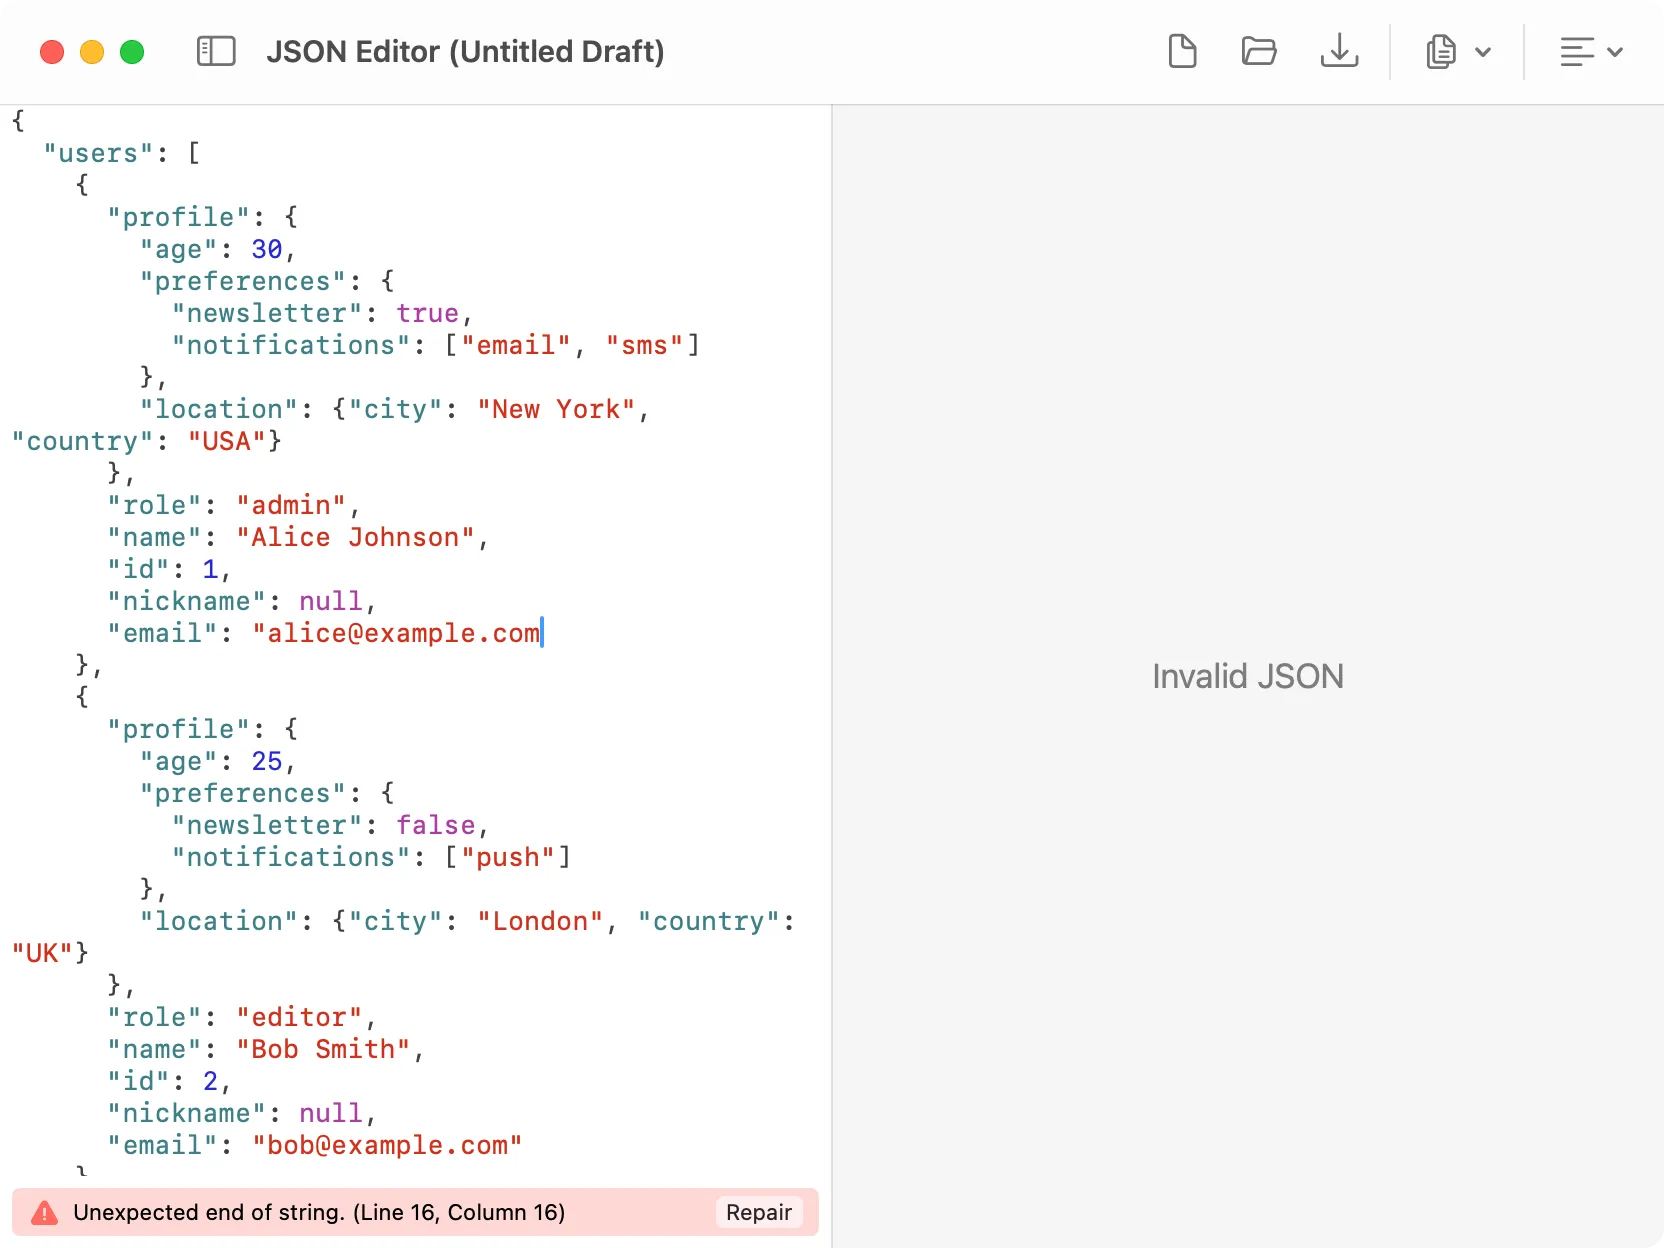The width and height of the screenshot is (1664, 1248).
Task: Expand the copy options chevron
Action: pos(1484,51)
